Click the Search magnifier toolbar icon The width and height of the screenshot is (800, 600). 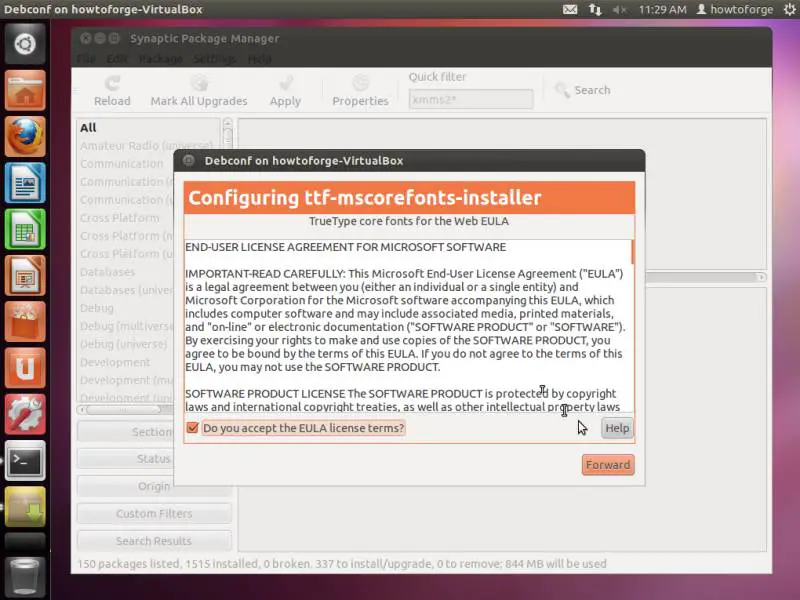tap(563, 90)
